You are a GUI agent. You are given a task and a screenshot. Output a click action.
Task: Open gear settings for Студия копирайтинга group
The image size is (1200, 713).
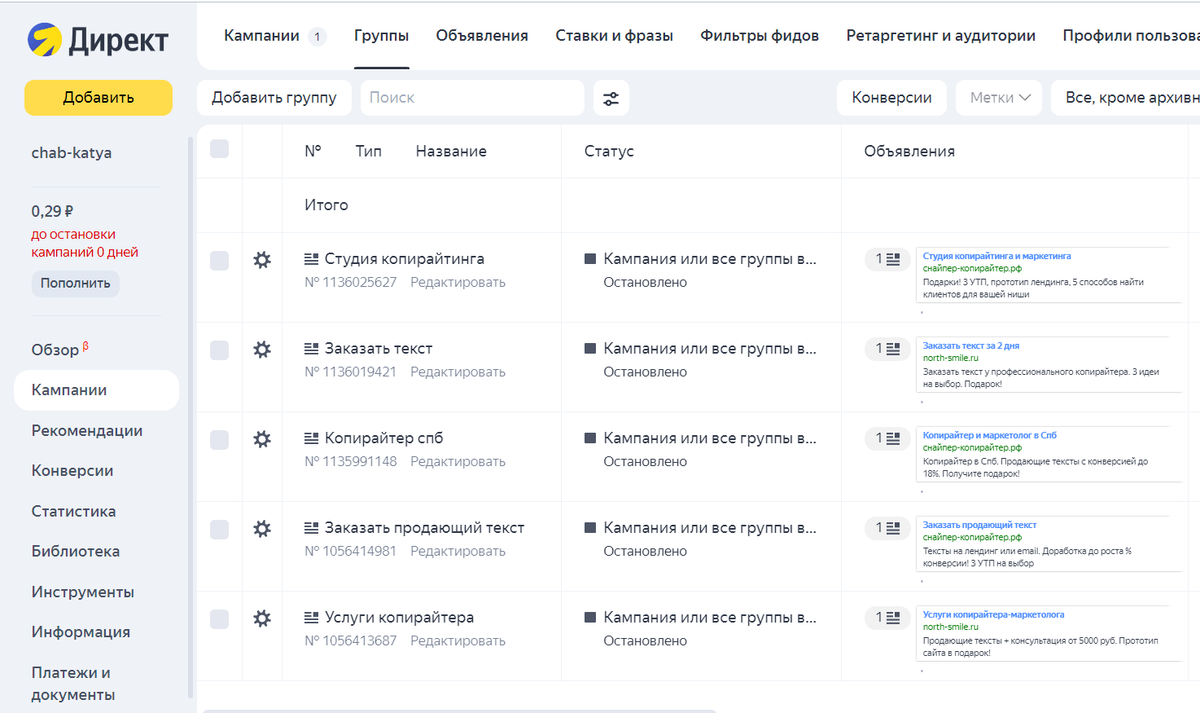click(x=262, y=260)
